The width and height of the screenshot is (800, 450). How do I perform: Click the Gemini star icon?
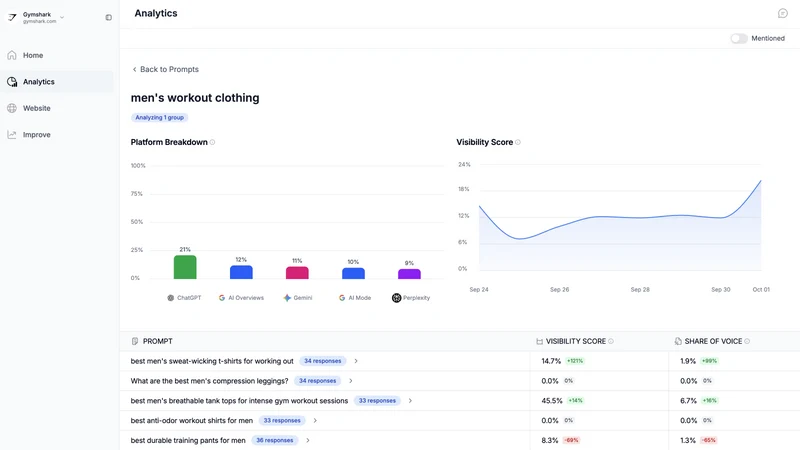(x=287, y=298)
